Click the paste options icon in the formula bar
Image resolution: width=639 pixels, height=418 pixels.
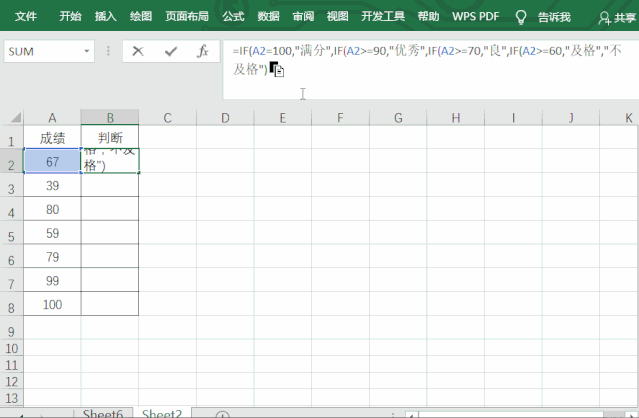[x=277, y=69]
